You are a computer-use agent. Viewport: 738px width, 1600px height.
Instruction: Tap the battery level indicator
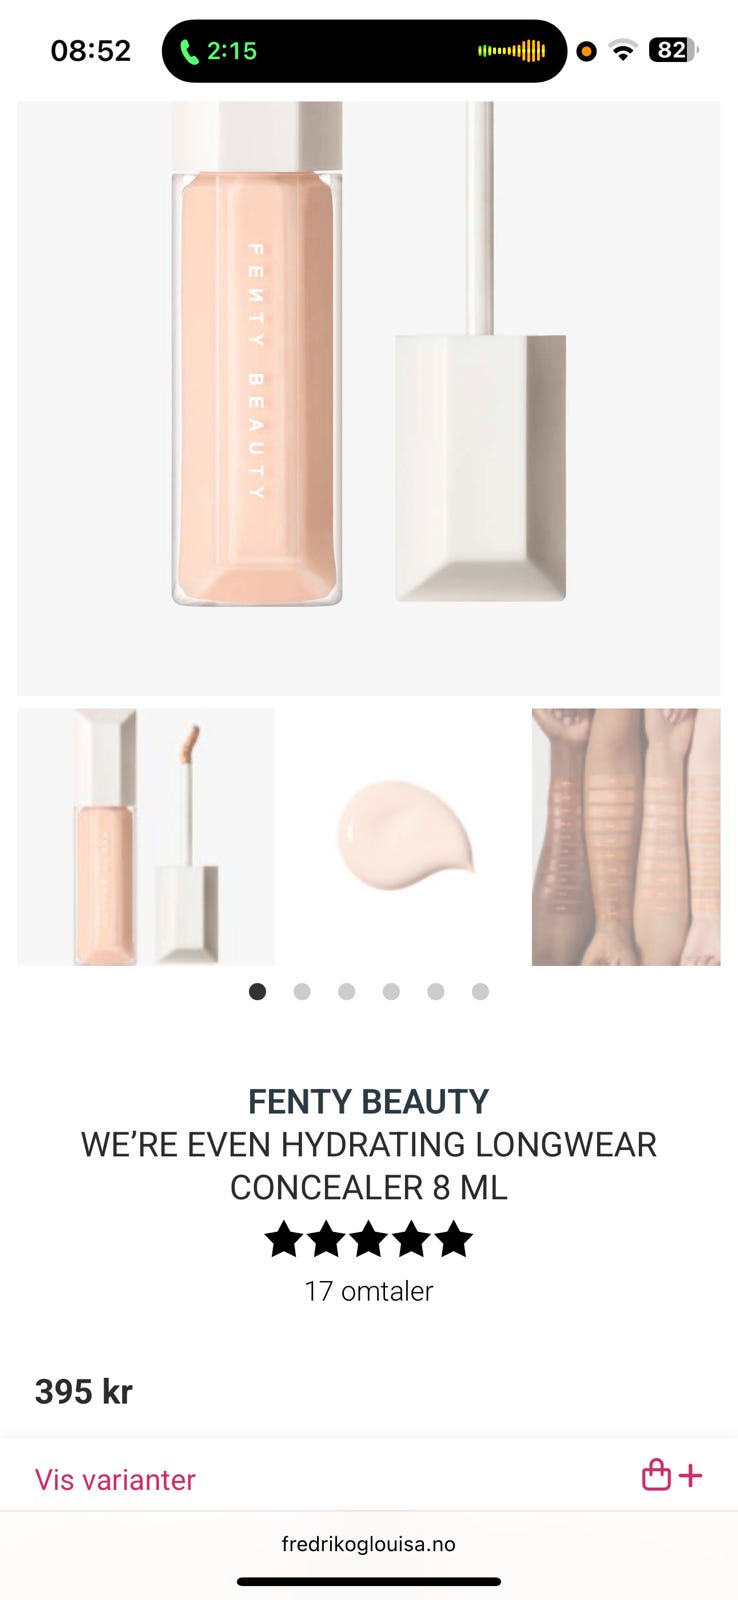click(674, 50)
